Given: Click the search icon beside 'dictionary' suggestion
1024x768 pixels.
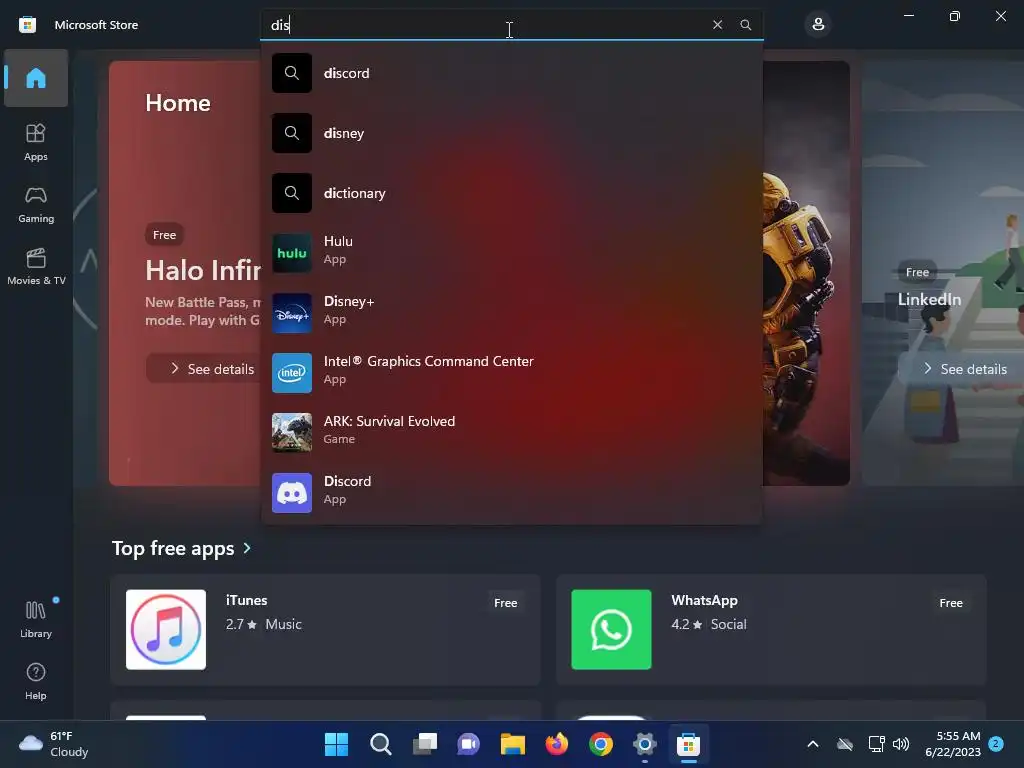Looking at the screenshot, I should pos(292,193).
